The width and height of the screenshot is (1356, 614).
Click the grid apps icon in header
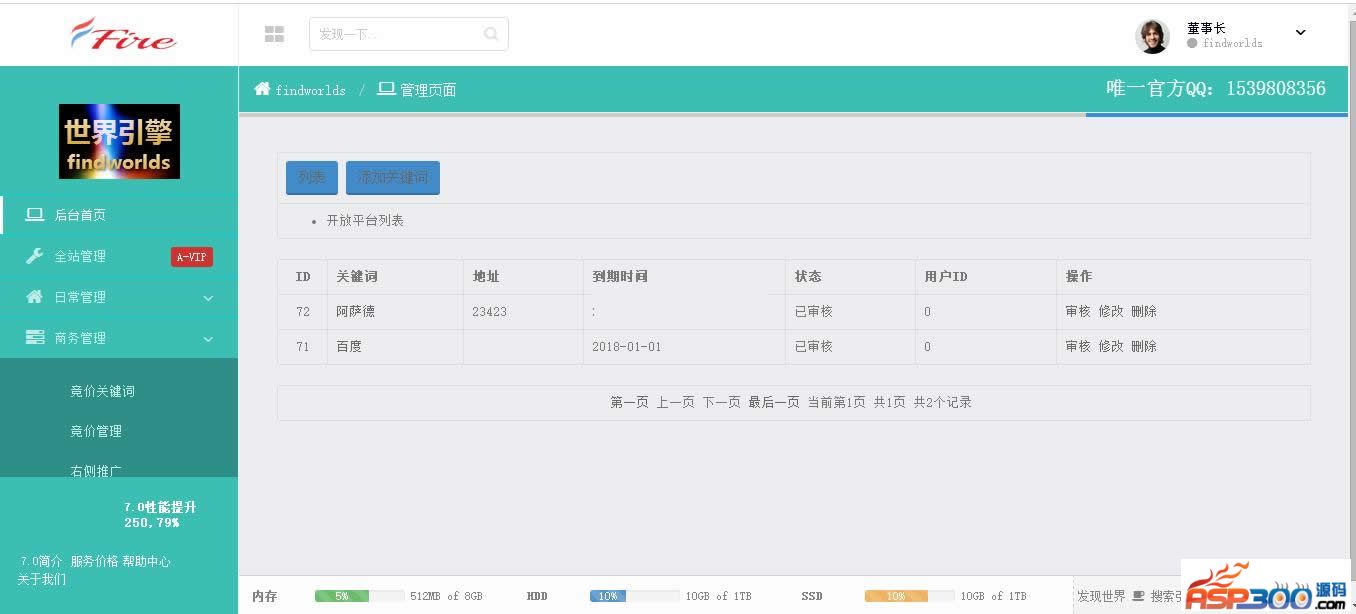[x=274, y=34]
